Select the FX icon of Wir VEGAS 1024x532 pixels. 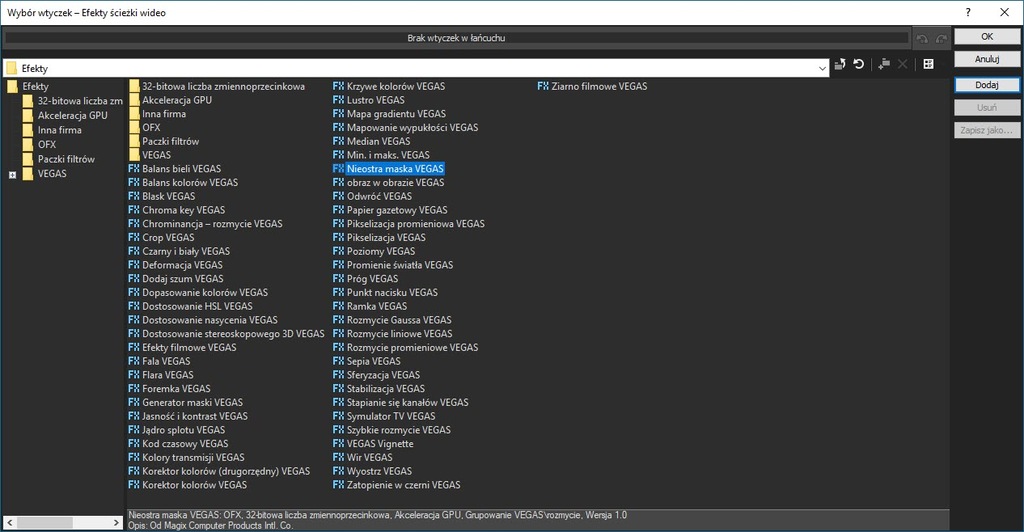tap(338, 457)
